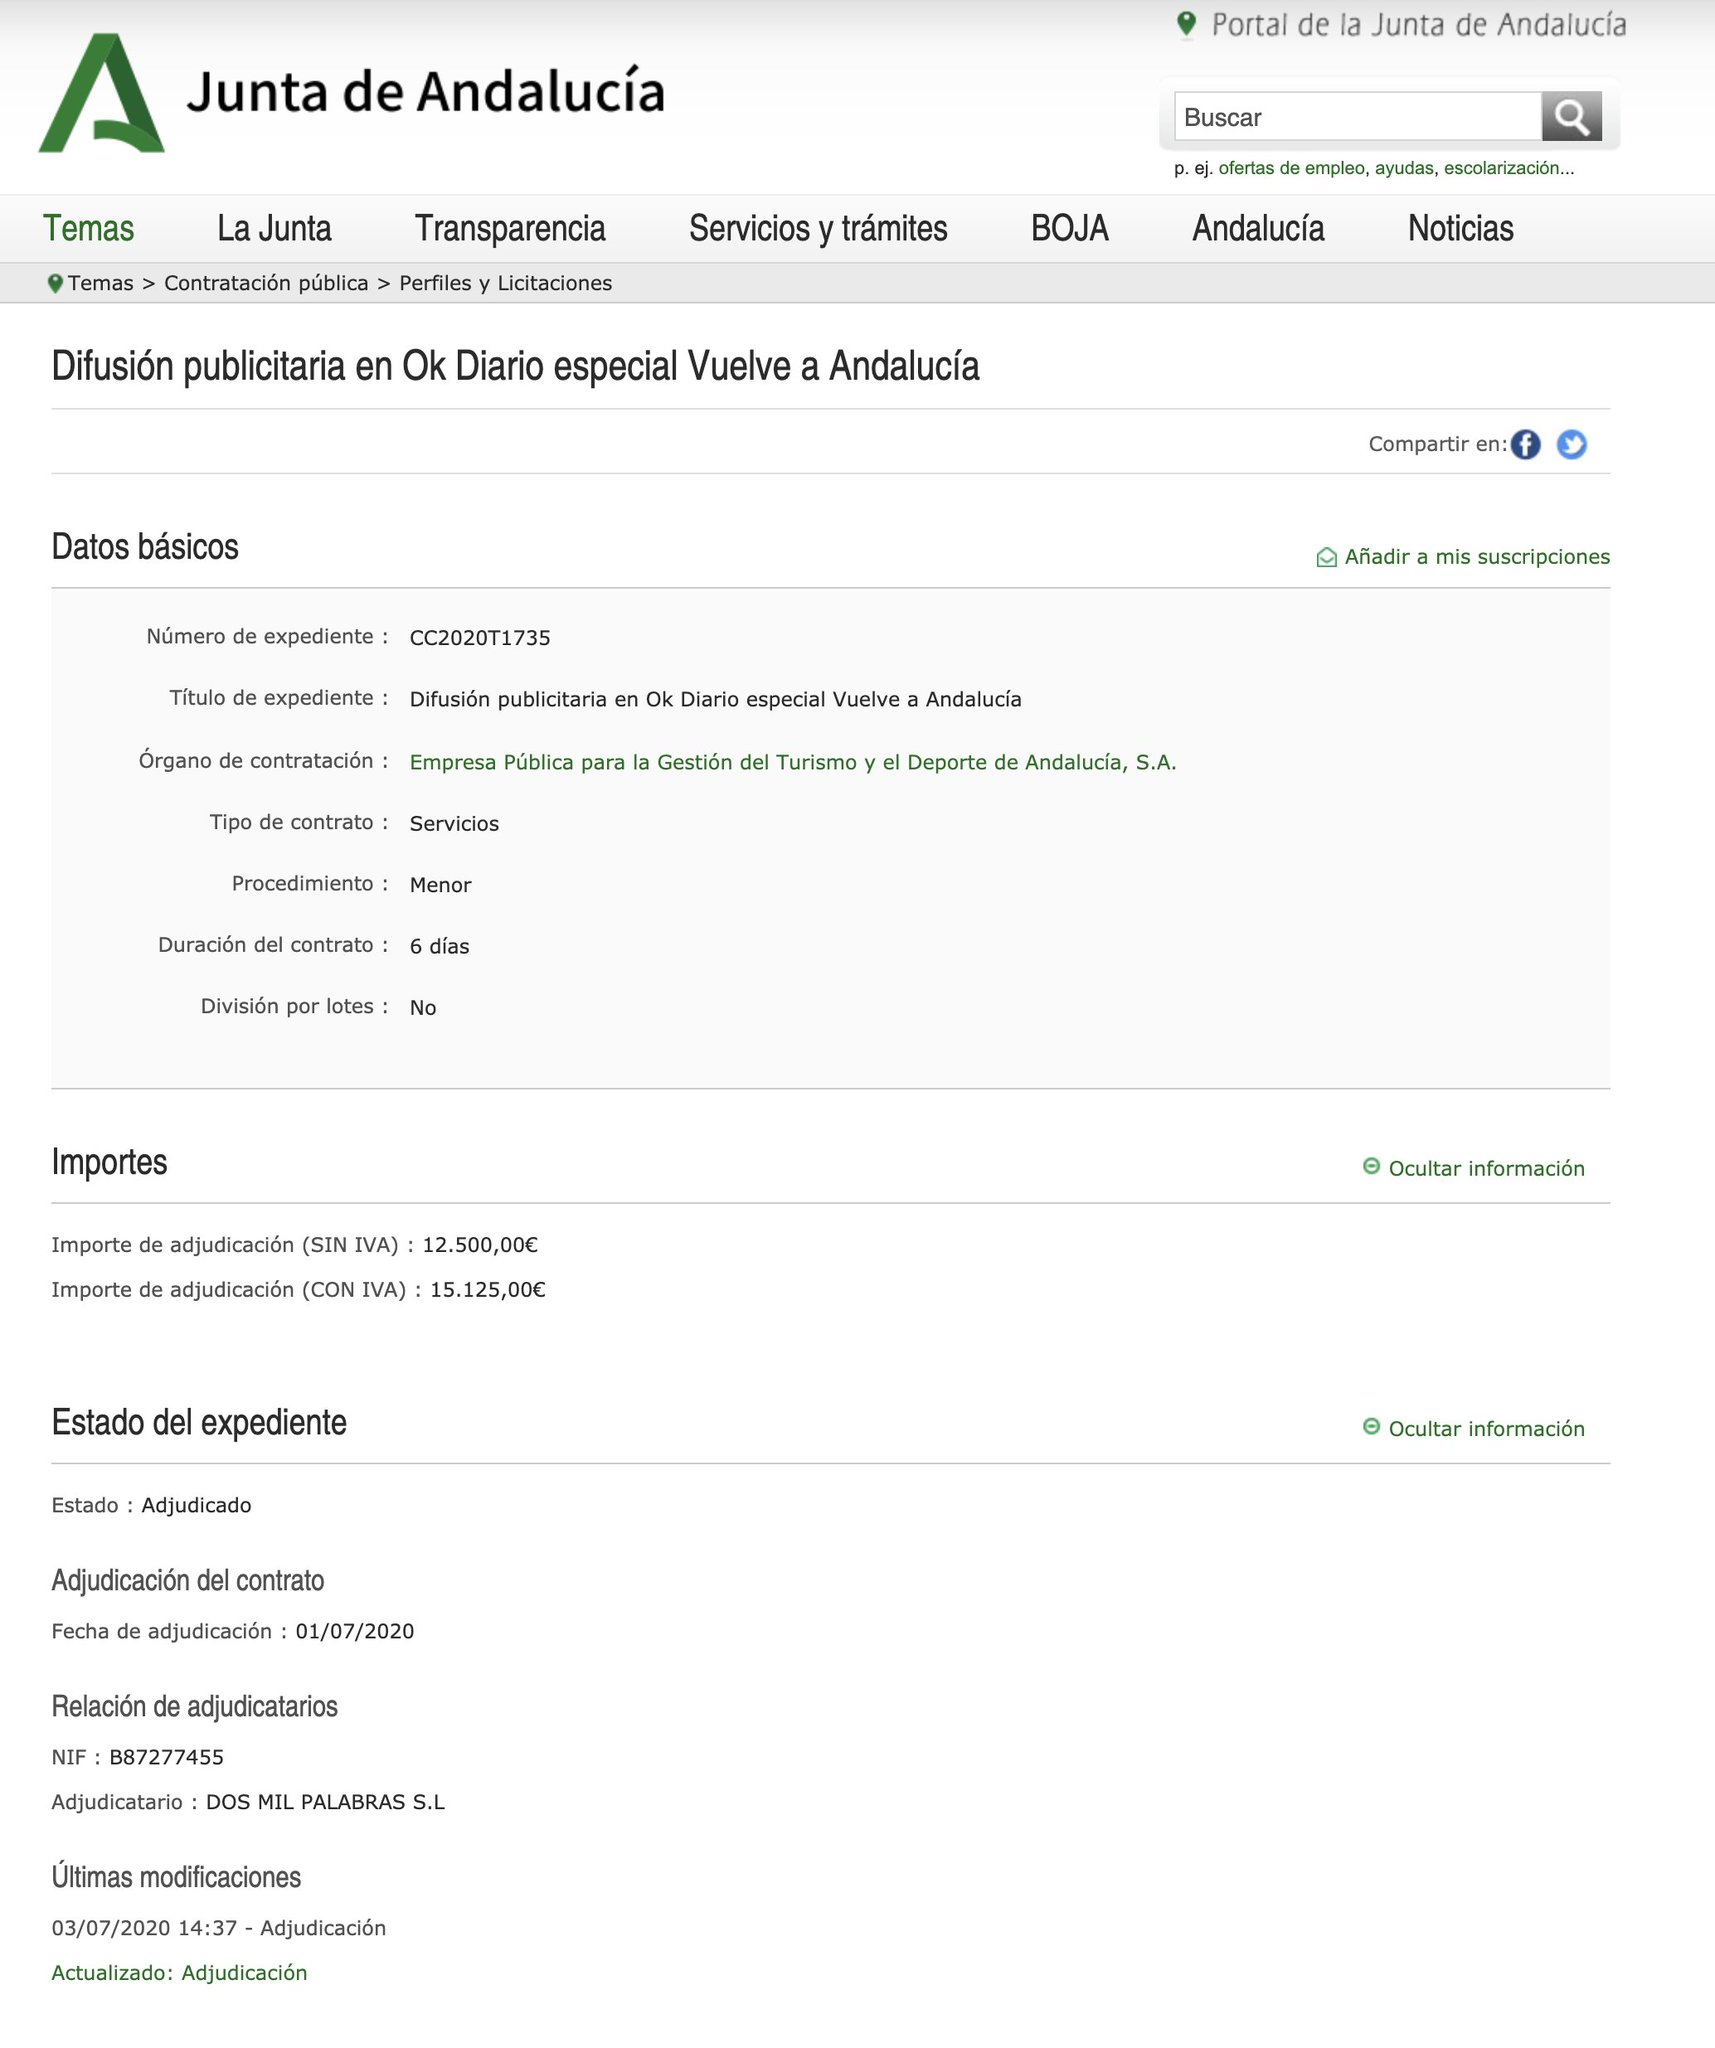Image resolution: width=1715 pixels, height=2048 pixels.
Task: Click the 'Menor' procedure value
Action: 441,885
